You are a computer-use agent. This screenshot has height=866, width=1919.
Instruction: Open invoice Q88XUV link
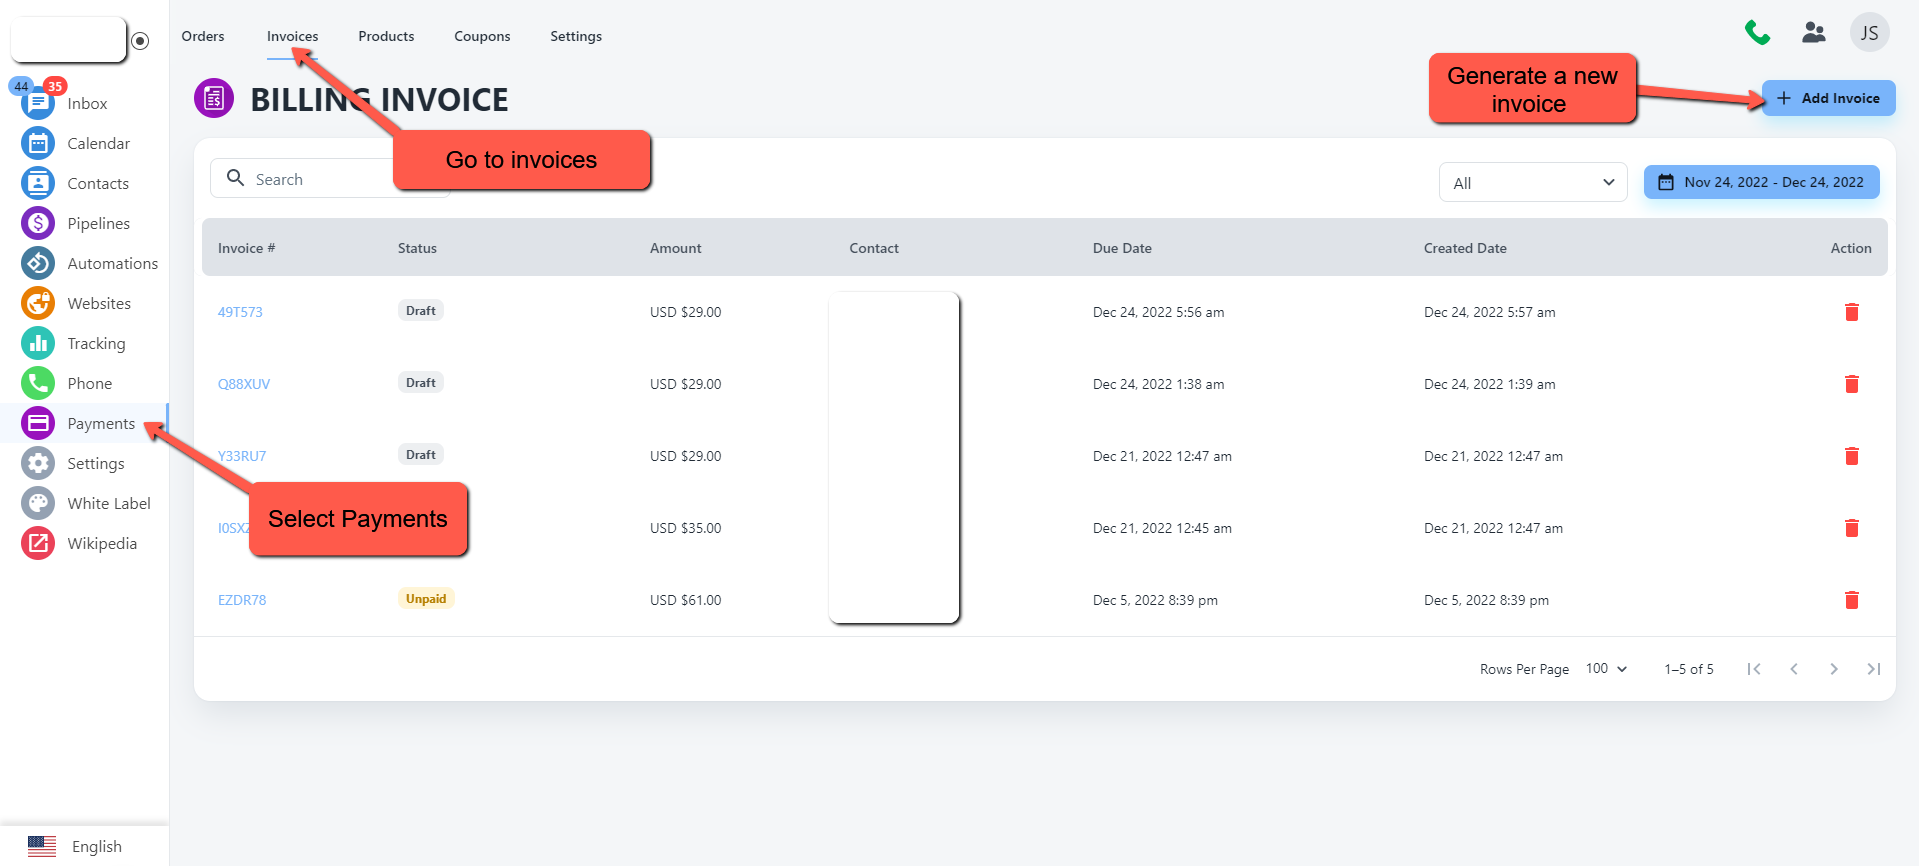244,384
